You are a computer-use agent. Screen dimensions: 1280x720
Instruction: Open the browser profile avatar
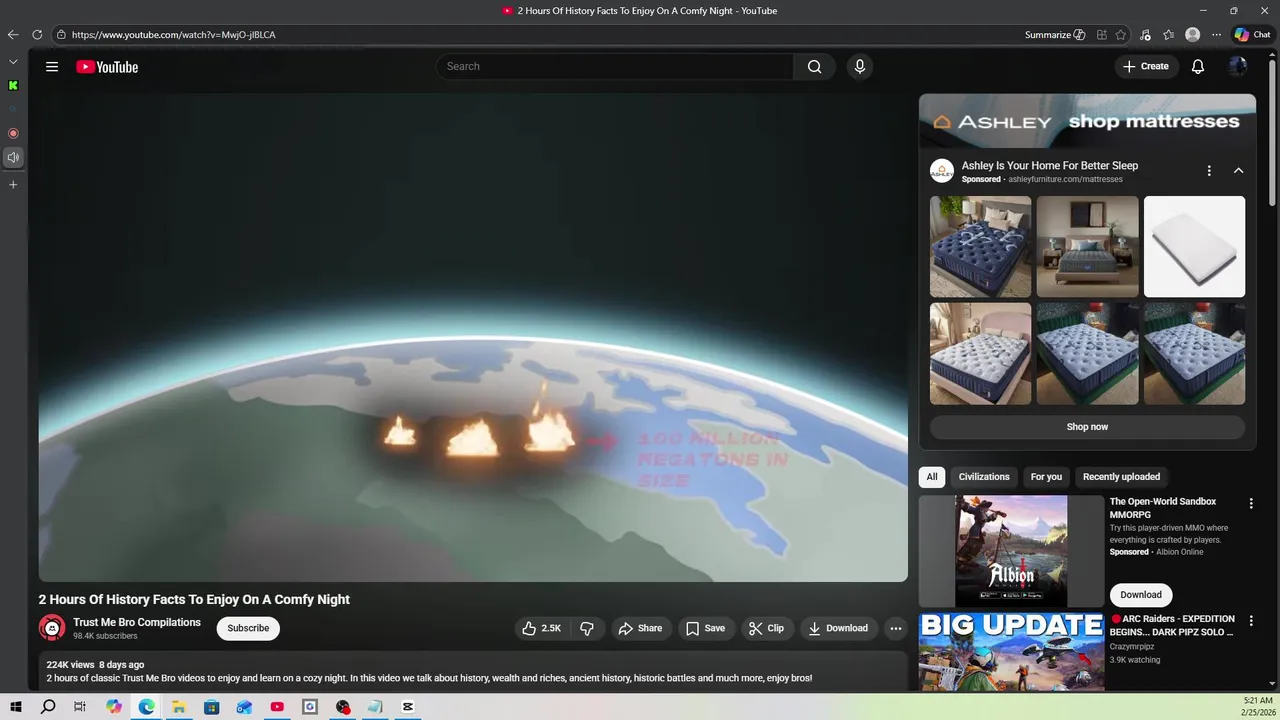click(1192, 35)
